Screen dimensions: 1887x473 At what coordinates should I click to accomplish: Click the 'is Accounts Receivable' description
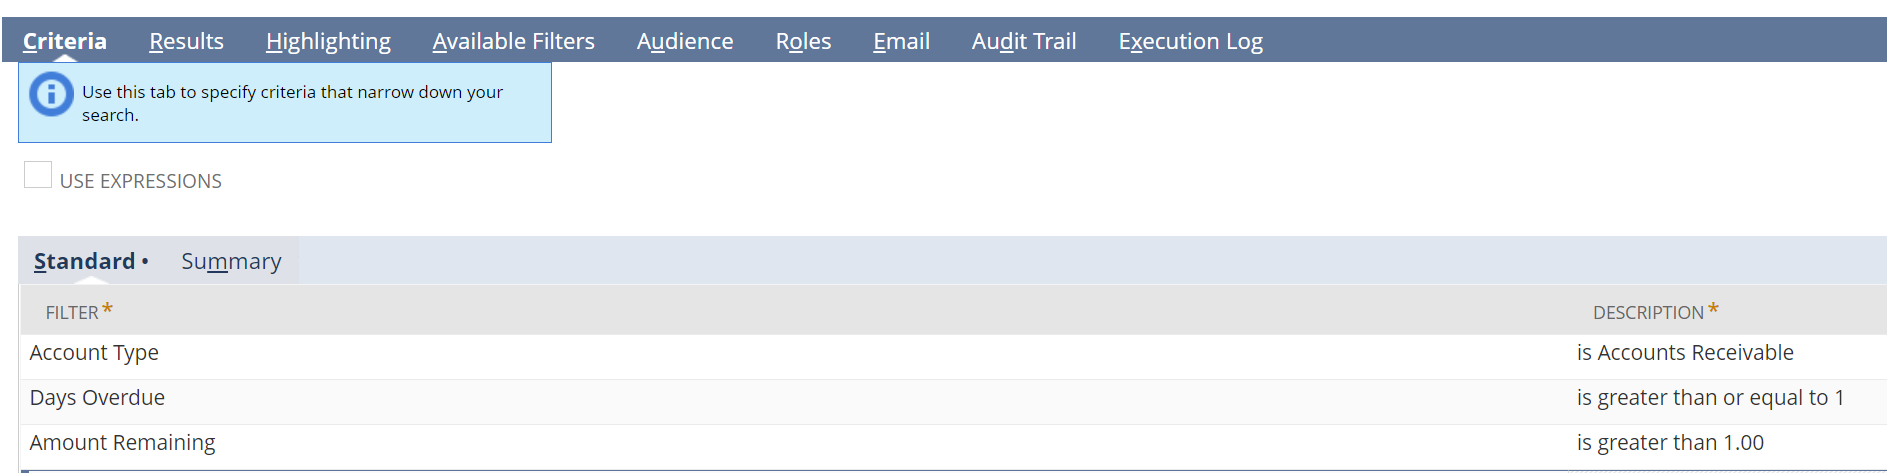[1685, 353]
